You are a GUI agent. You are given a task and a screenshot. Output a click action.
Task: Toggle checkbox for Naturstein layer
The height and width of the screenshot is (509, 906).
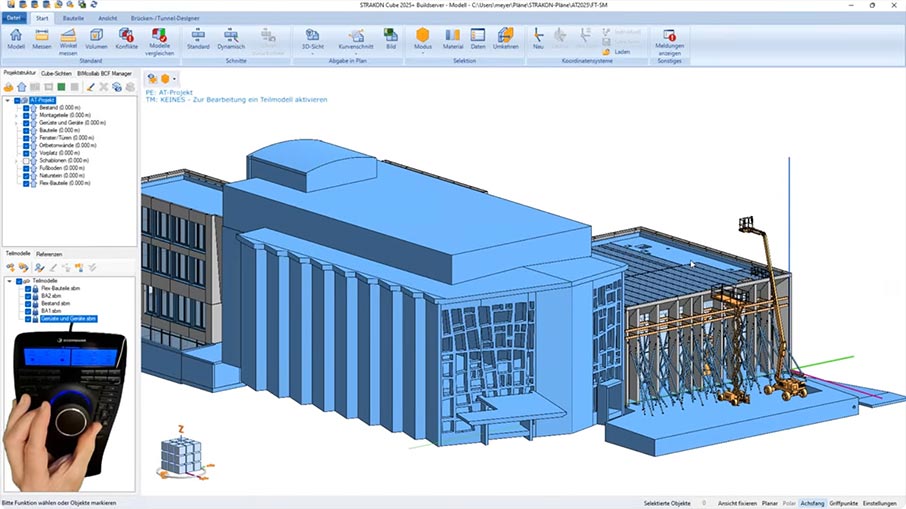26,176
